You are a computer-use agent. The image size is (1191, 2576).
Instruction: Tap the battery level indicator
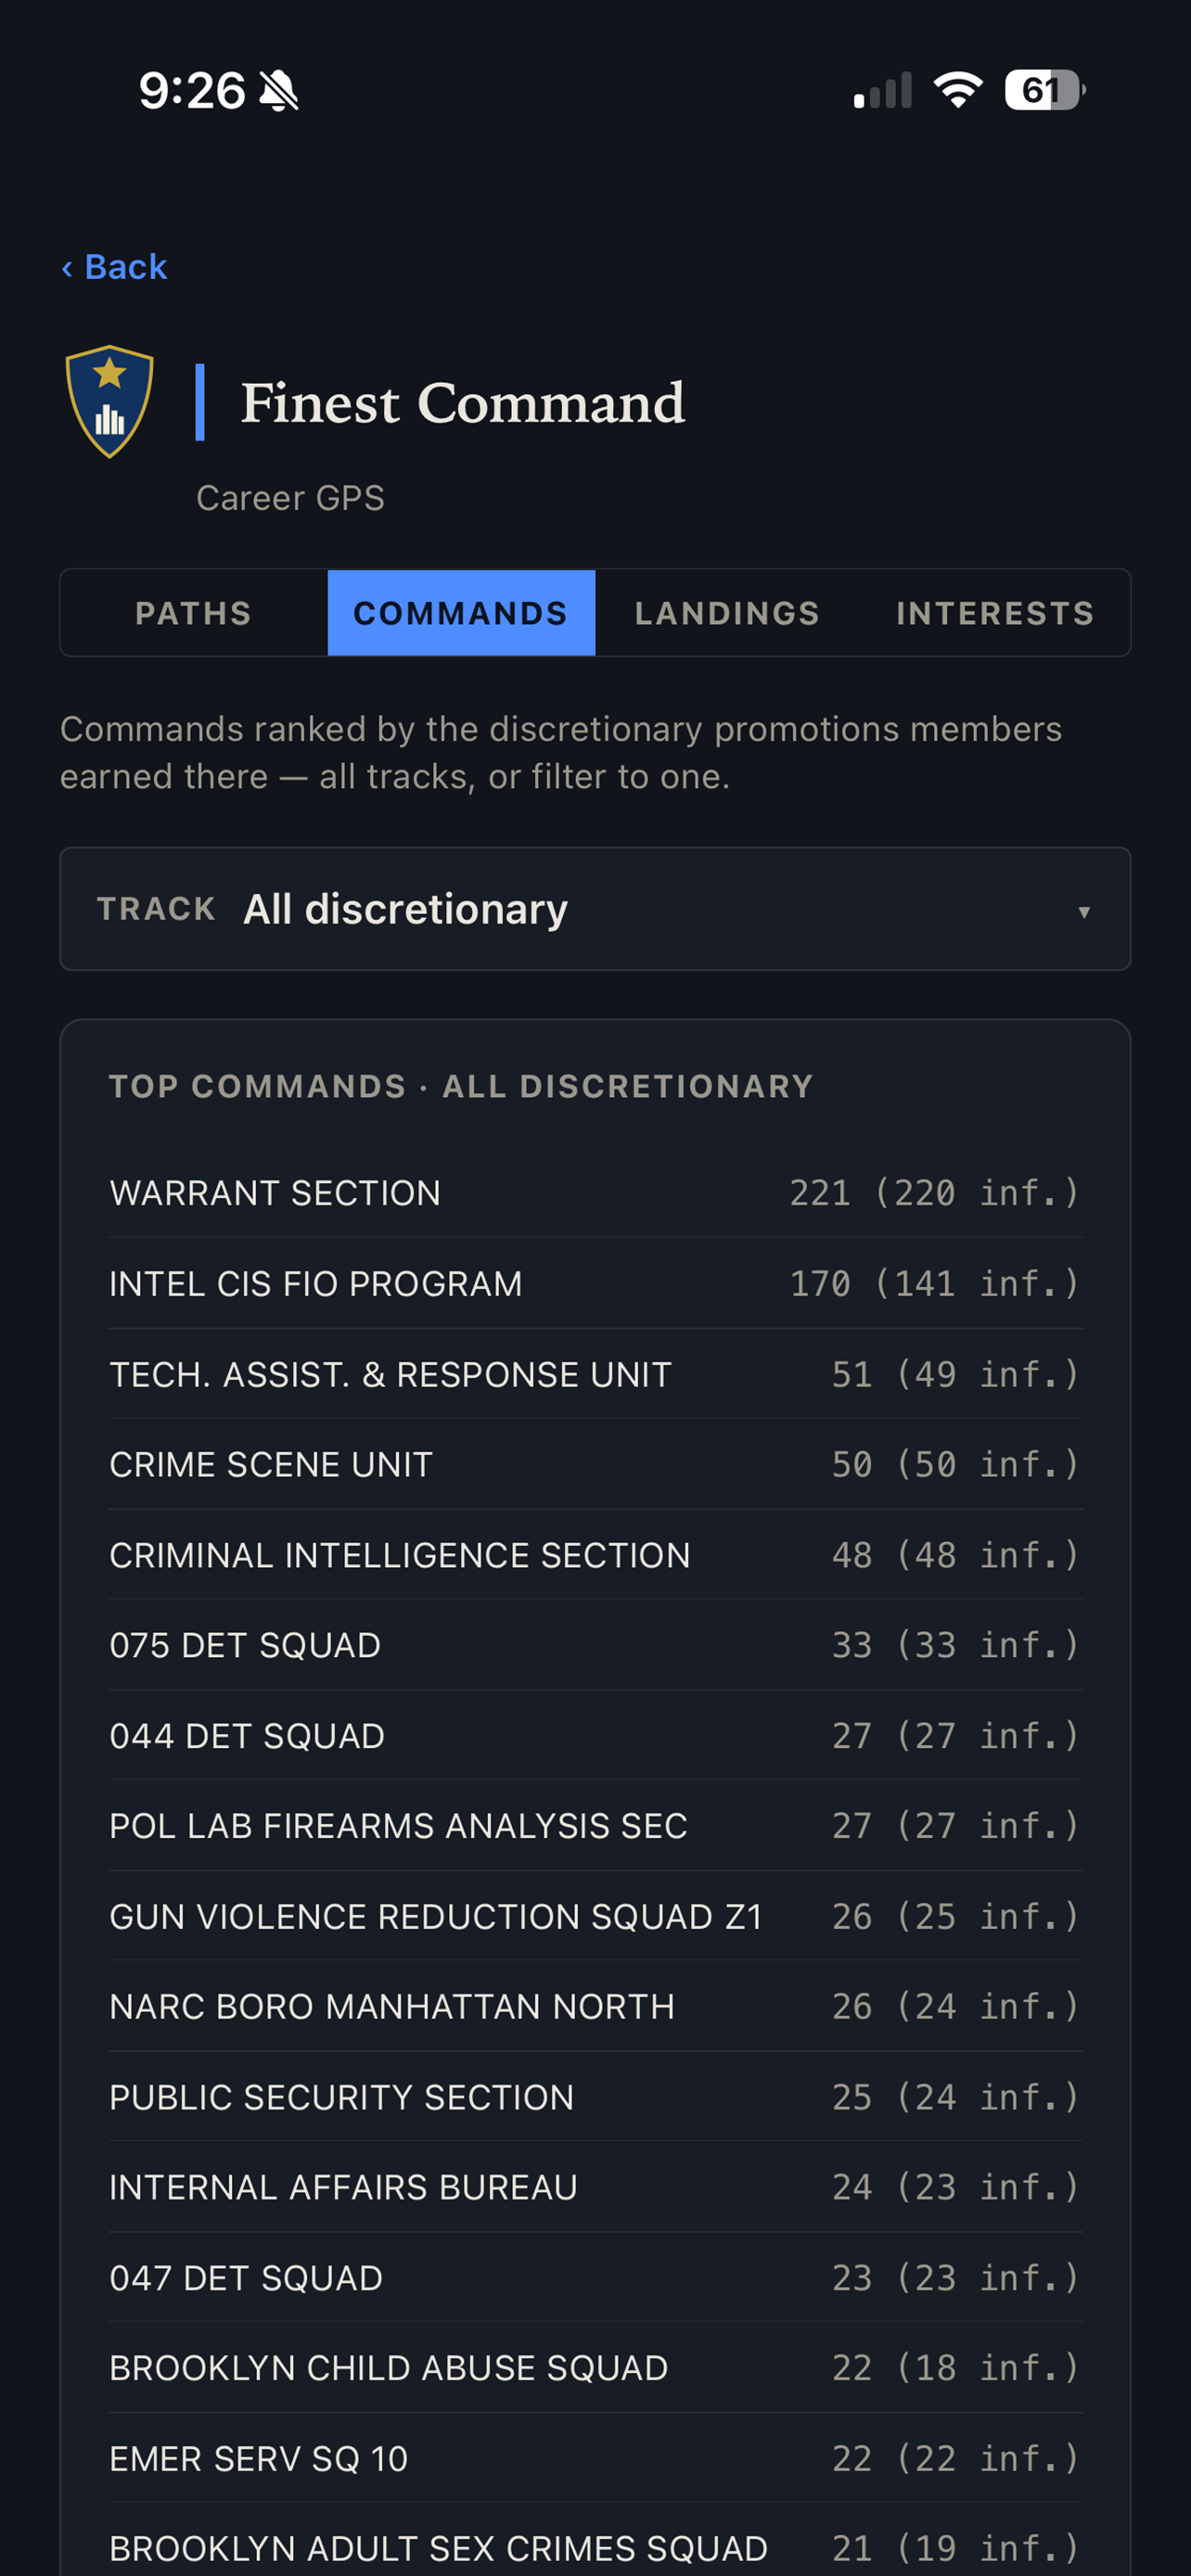pos(1045,90)
